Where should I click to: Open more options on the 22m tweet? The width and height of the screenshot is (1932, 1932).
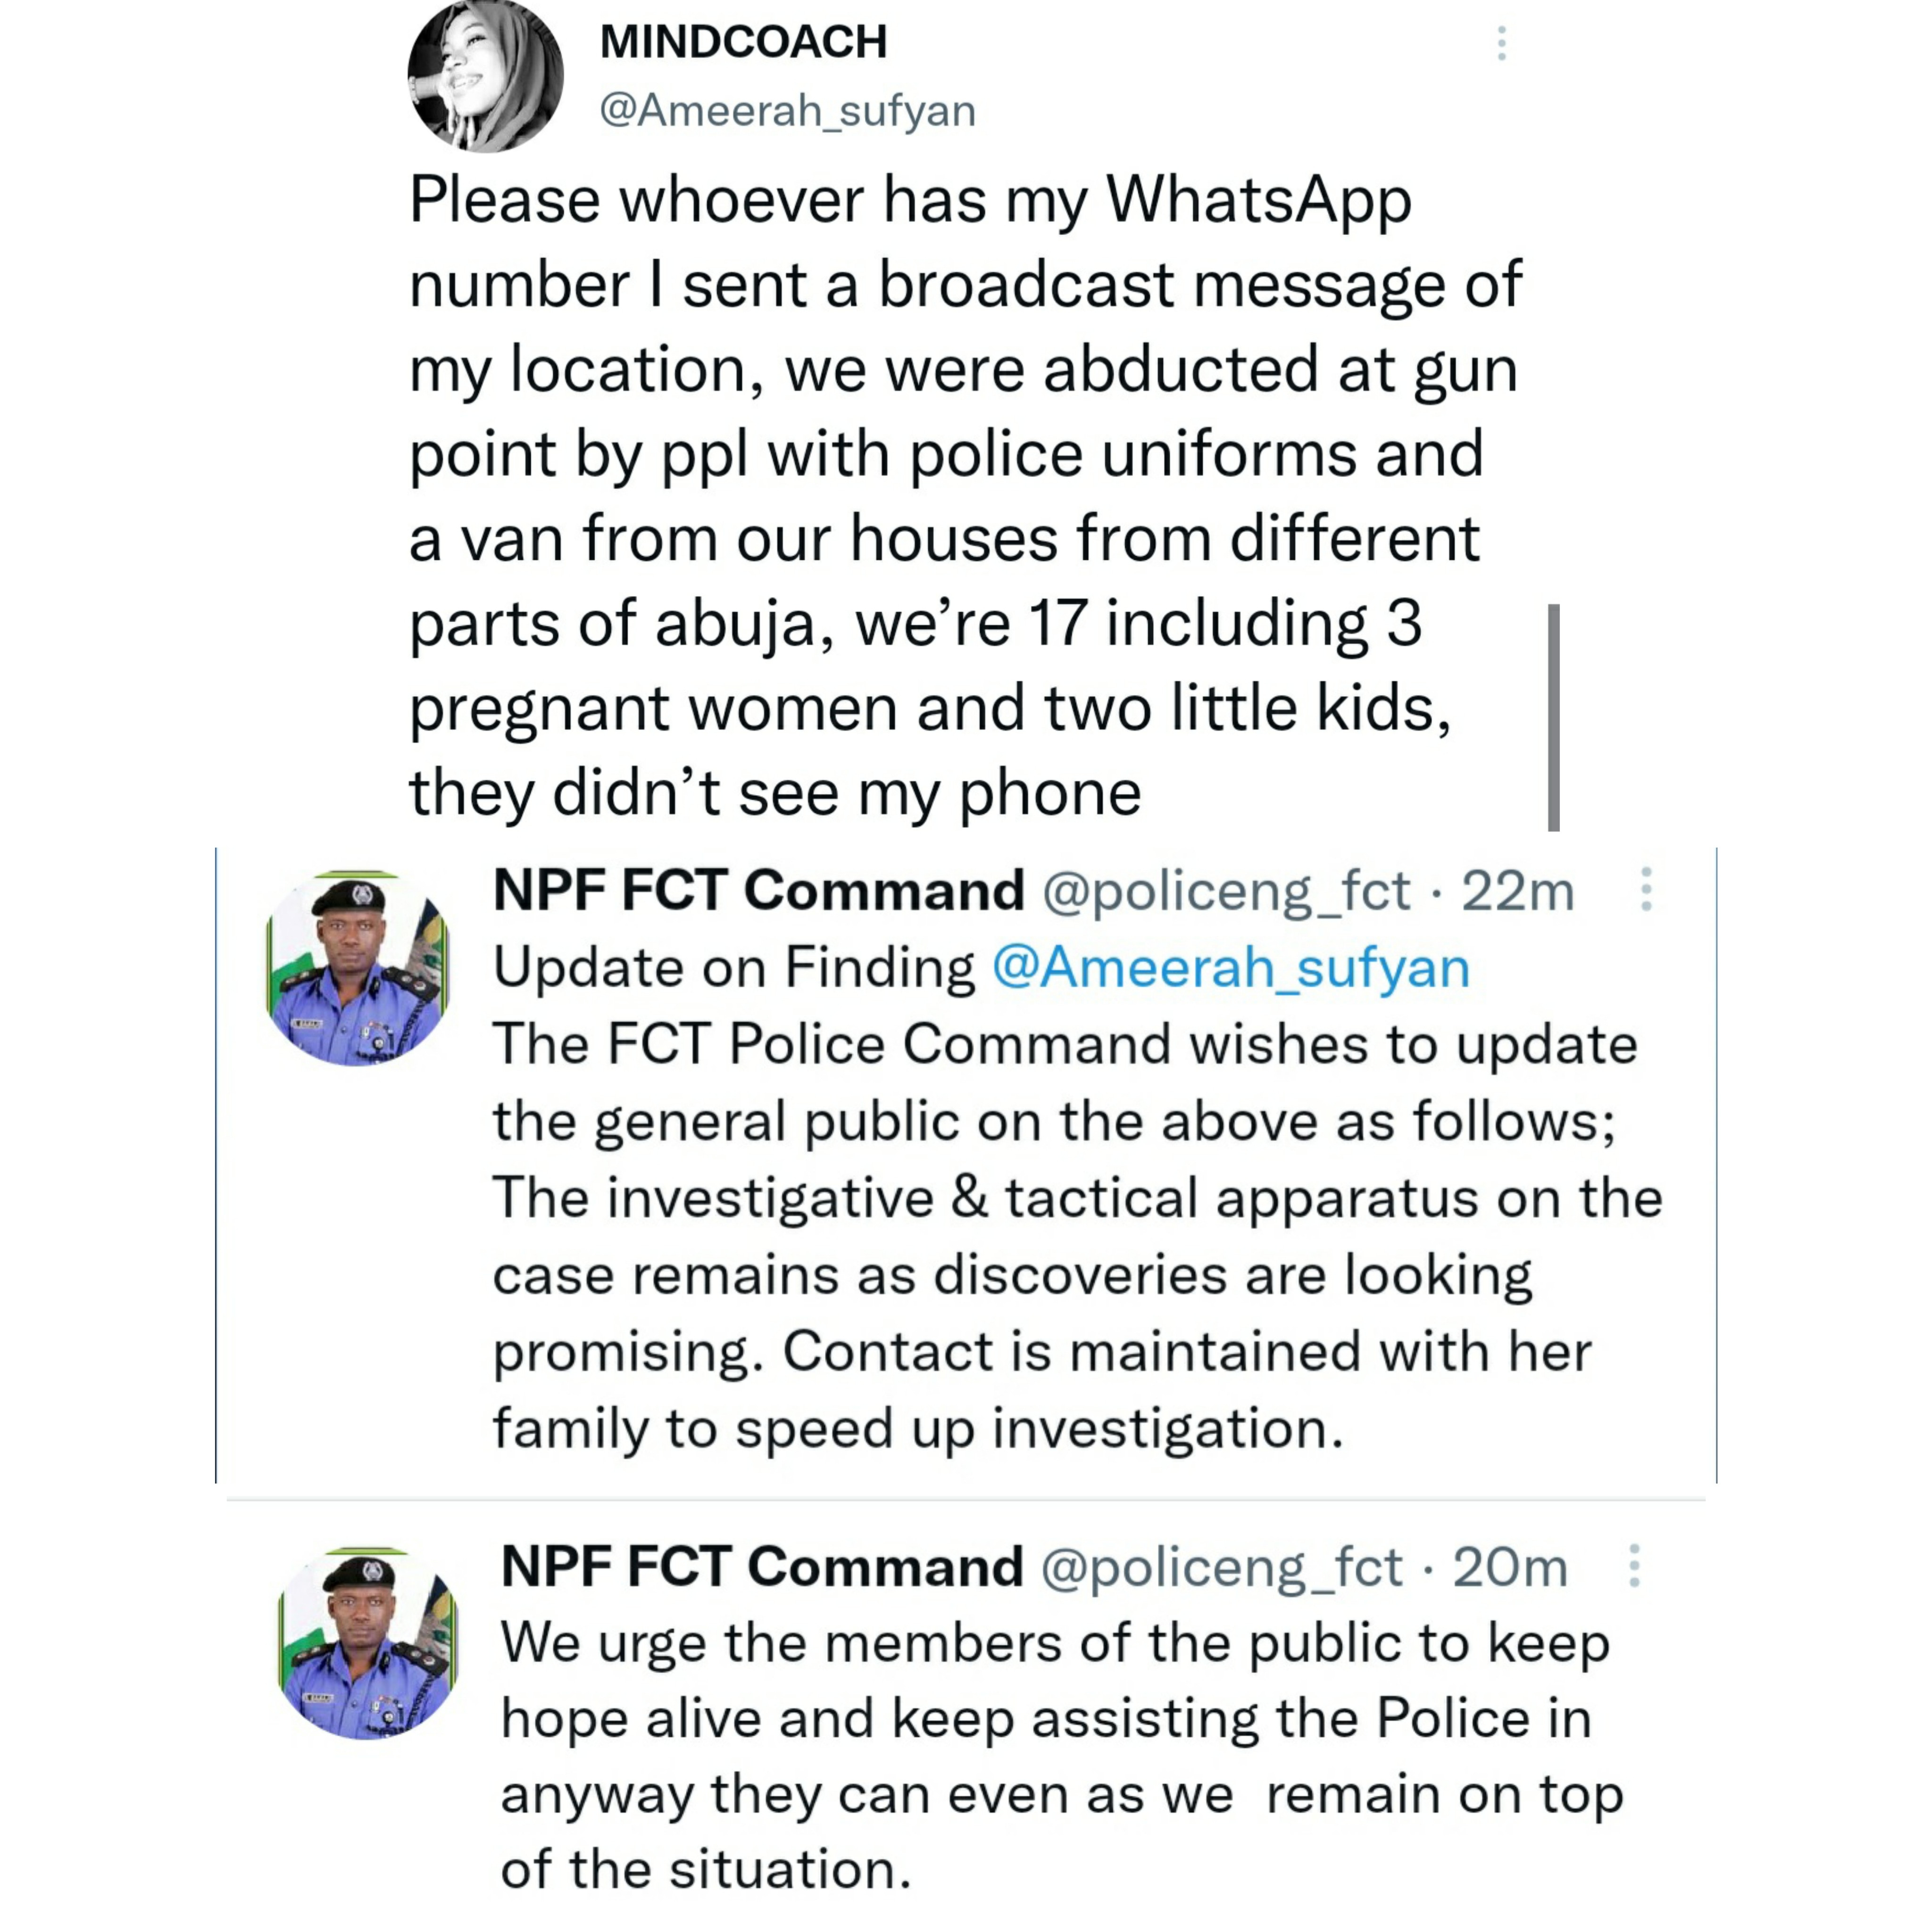[1645, 889]
